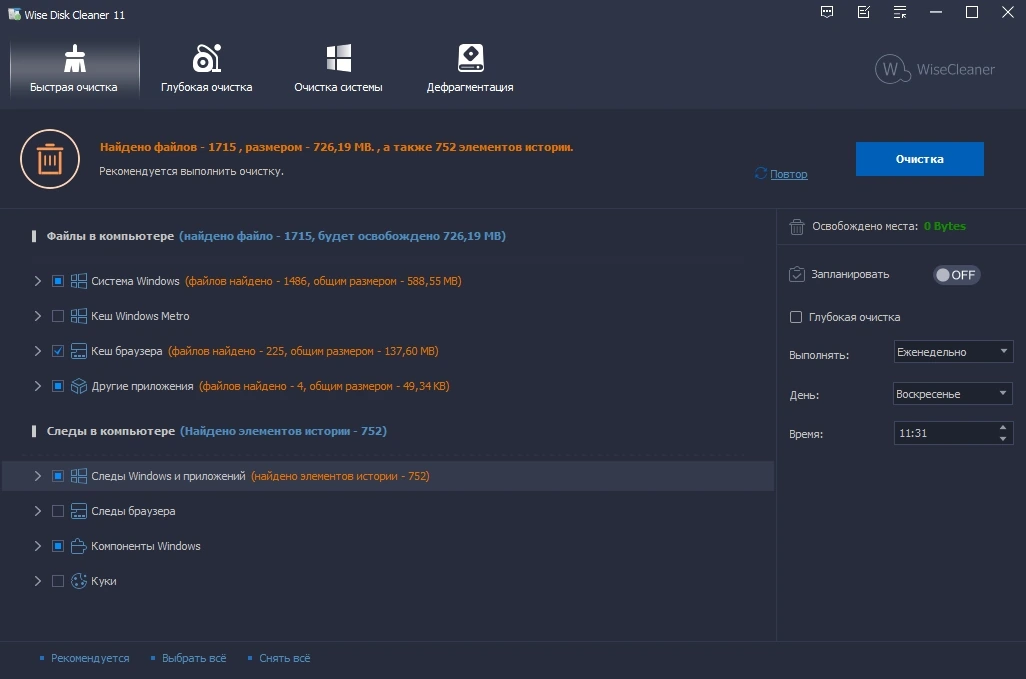Click the feedback chat icon in title bar
Viewport: 1026px width, 679px height.
click(827, 12)
